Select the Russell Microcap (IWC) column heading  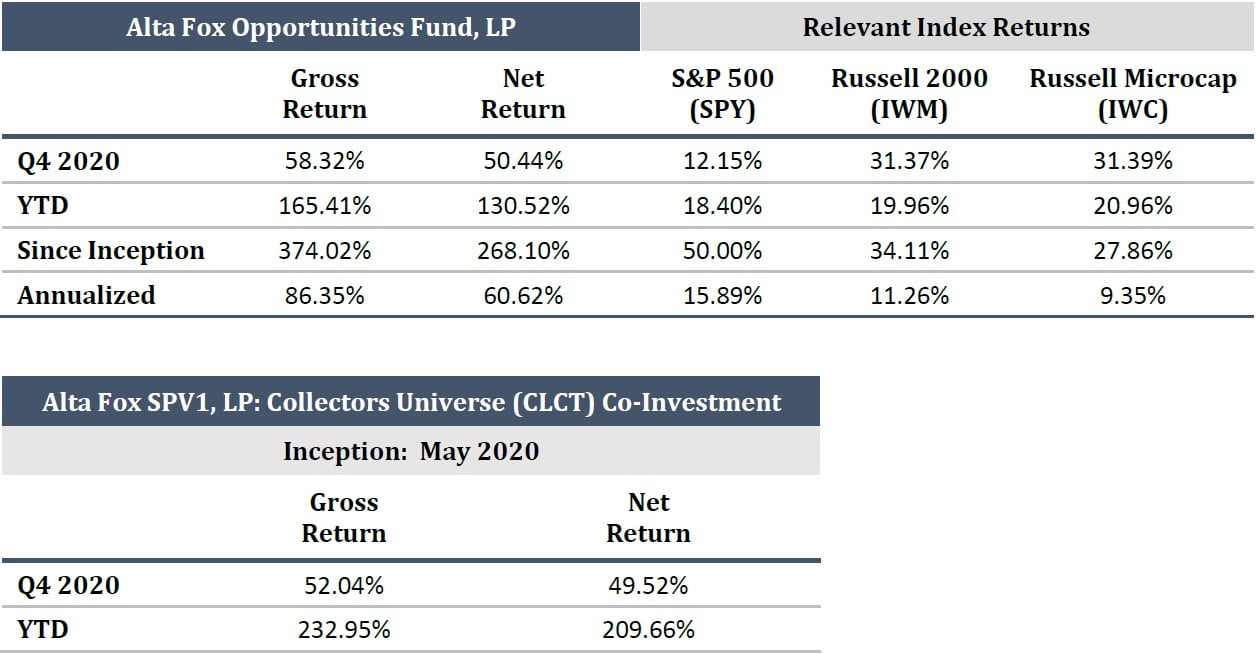click(x=1133, y=94)
